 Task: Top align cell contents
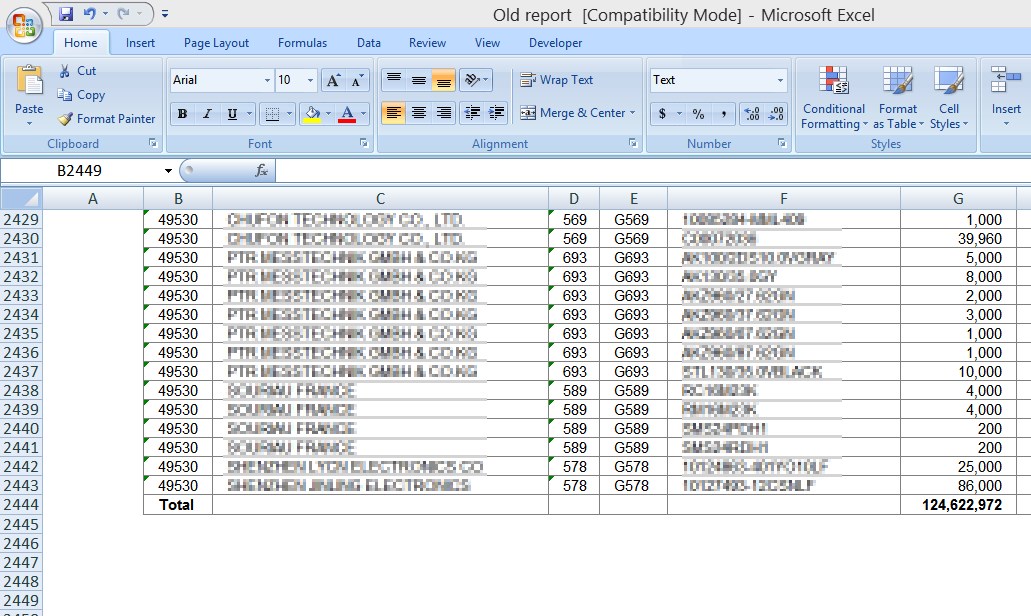[394, 80]
